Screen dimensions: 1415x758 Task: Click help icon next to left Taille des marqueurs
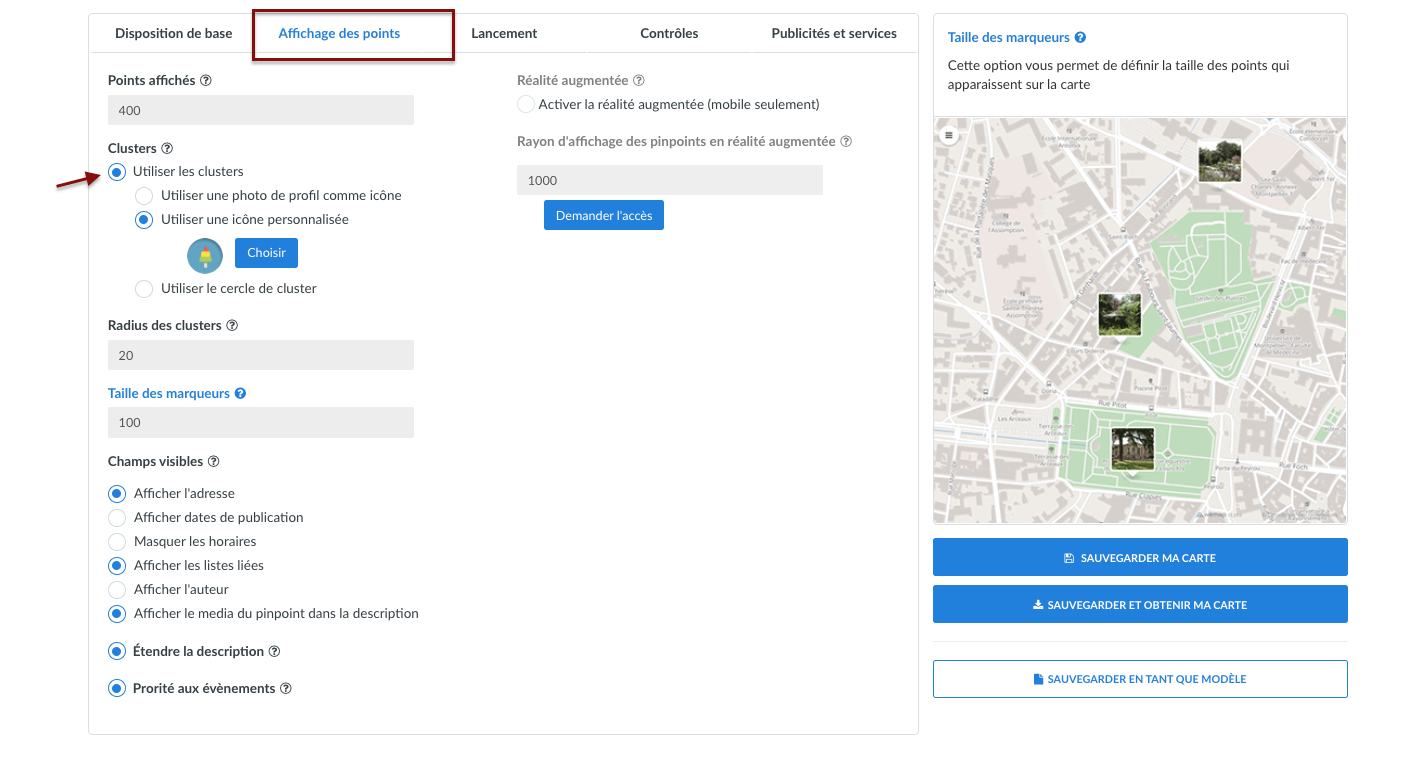[240, 394]
